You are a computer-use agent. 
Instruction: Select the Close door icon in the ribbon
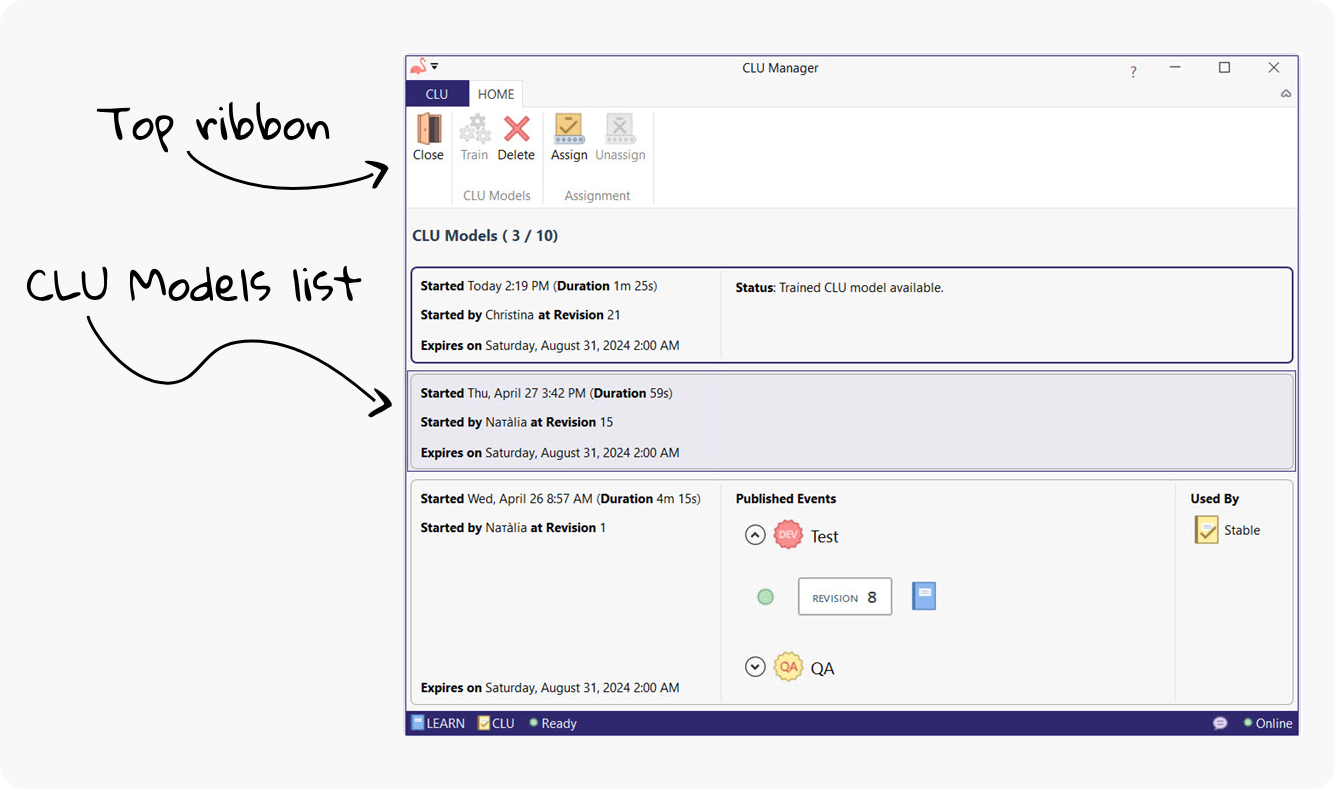[428, 130]
